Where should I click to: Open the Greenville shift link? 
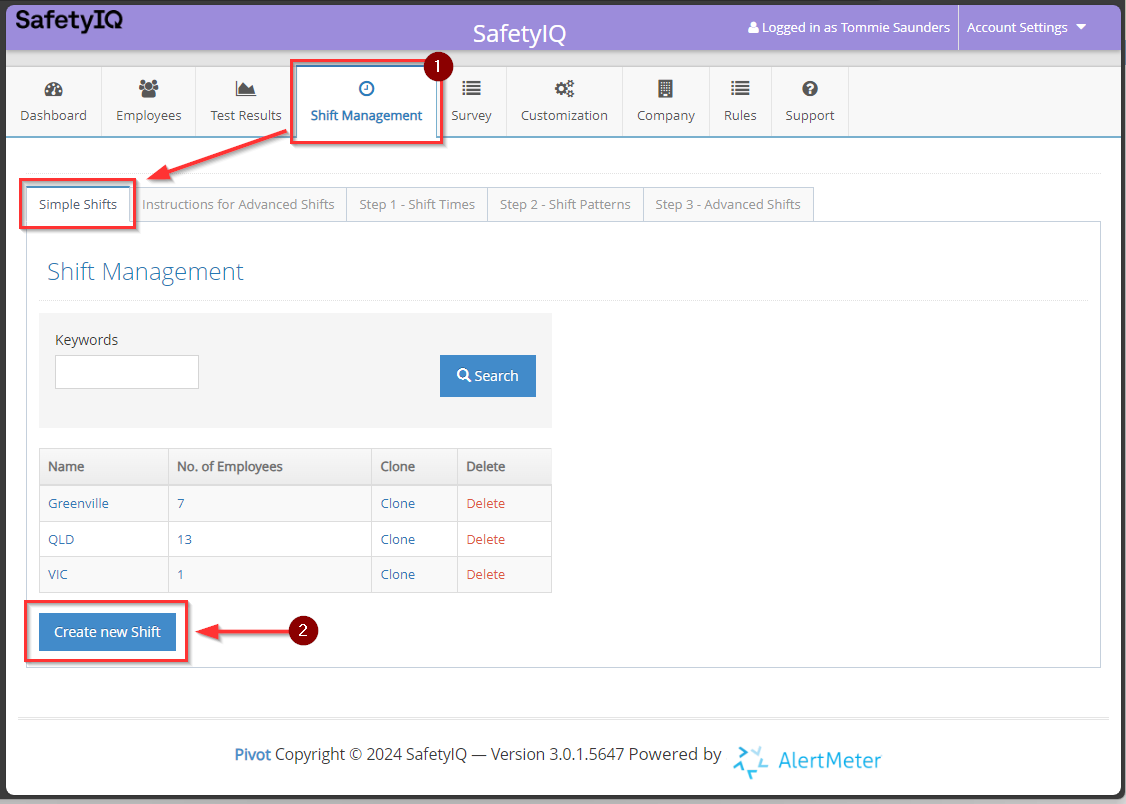78,503
